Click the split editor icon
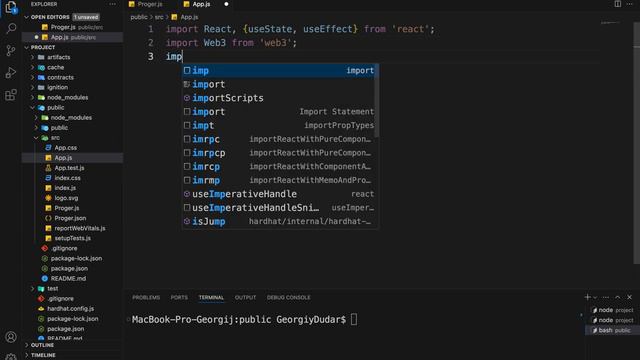 pyautogui.click(x=618, y=4)
